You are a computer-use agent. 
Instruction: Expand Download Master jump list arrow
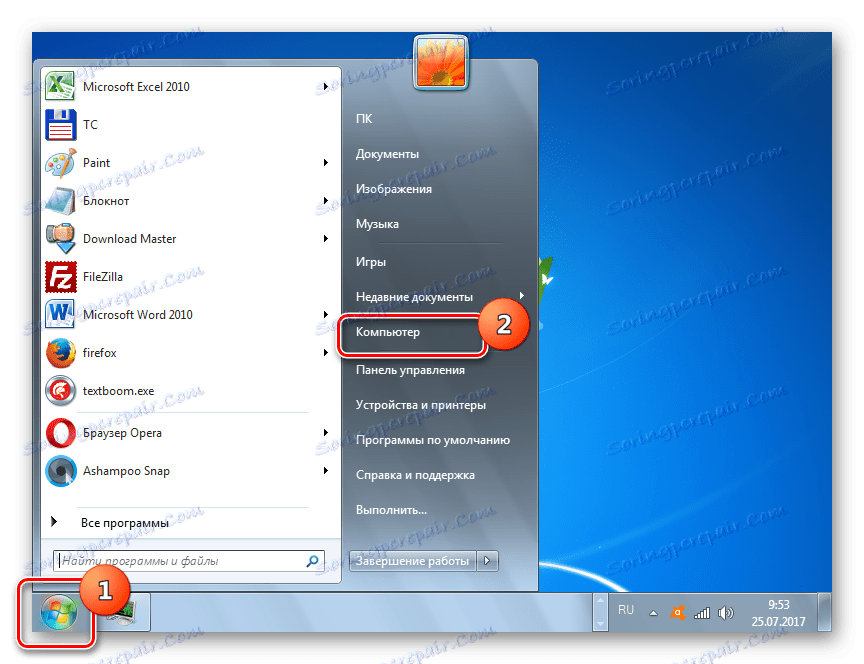[x=326, y=239]
